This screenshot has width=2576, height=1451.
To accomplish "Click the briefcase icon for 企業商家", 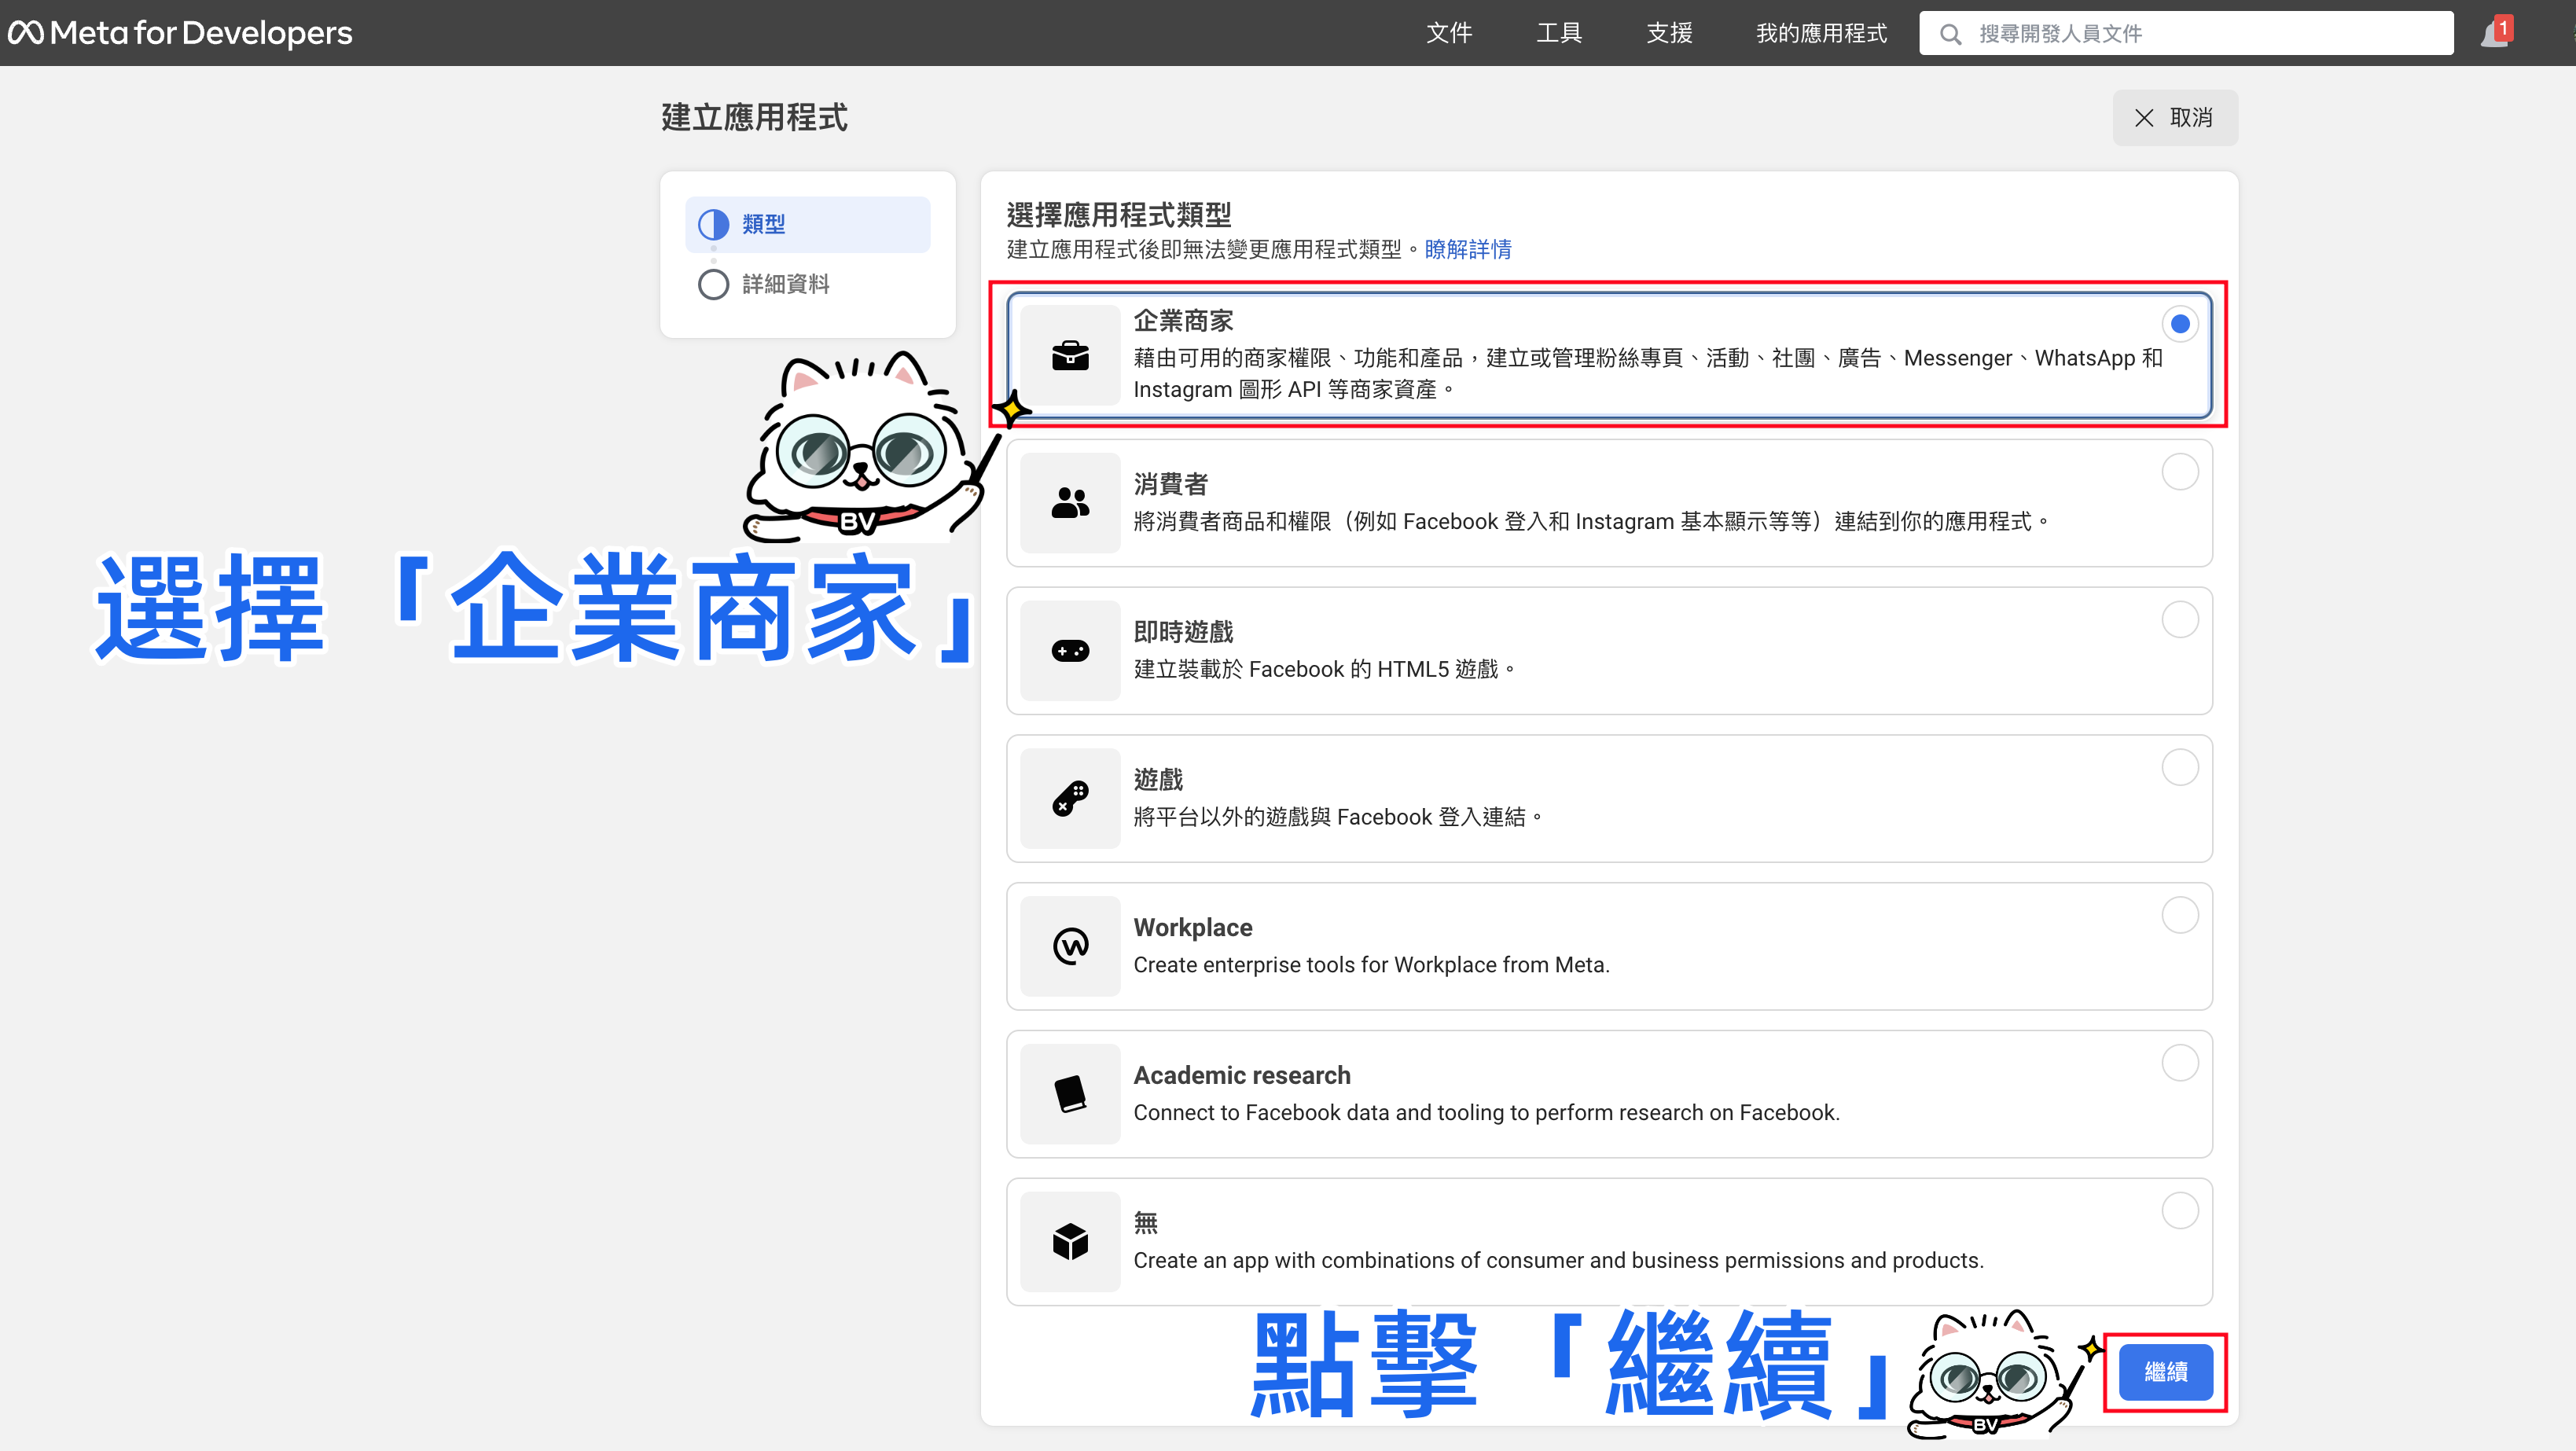I will tap(1070, 355).
